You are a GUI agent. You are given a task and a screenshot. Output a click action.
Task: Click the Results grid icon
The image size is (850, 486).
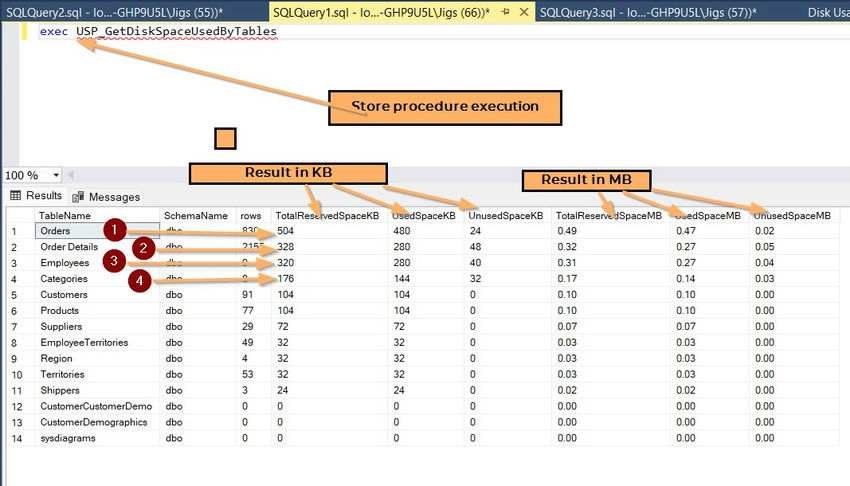click(16, 196)
